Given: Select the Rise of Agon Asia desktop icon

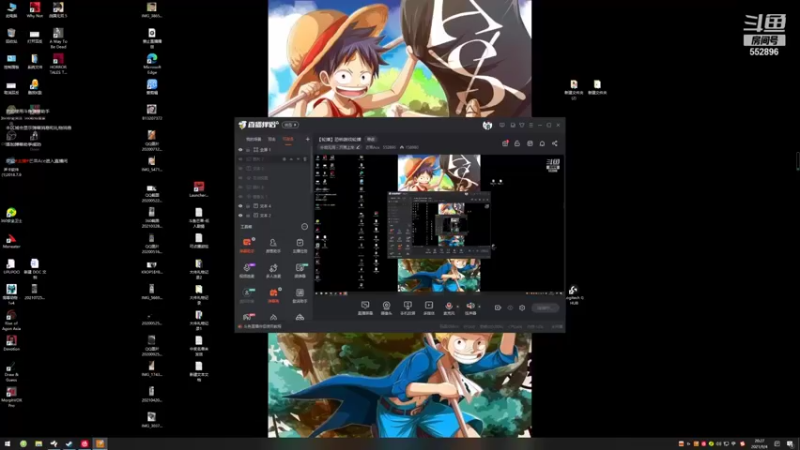Looking at the screenshot, I should [11, 320].
